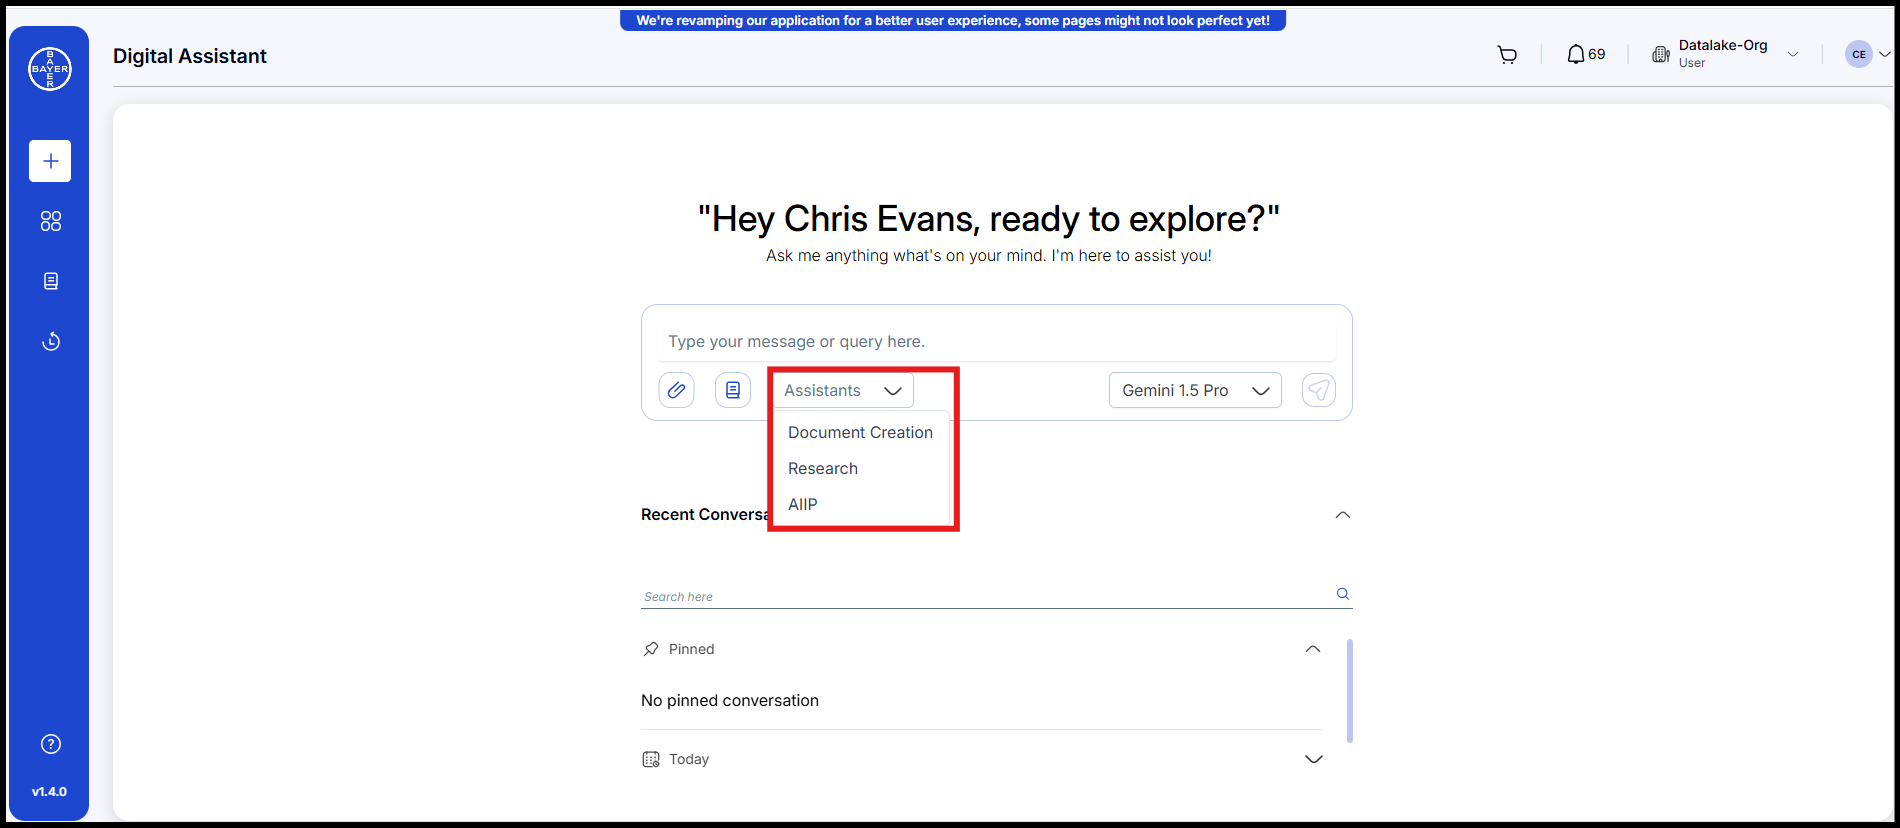Click the Digital Assistant page title
Screen dimensions: 1900x828
point(190,56)
